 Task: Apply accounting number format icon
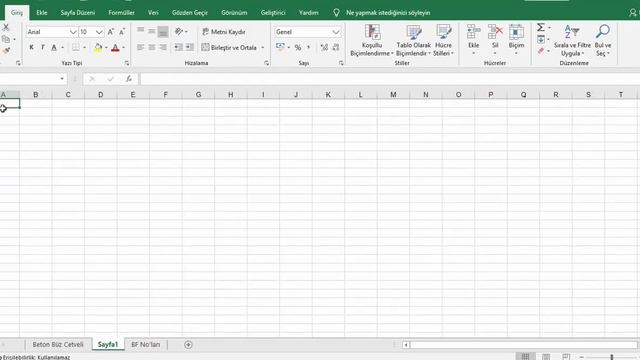(x=280, y=47)
